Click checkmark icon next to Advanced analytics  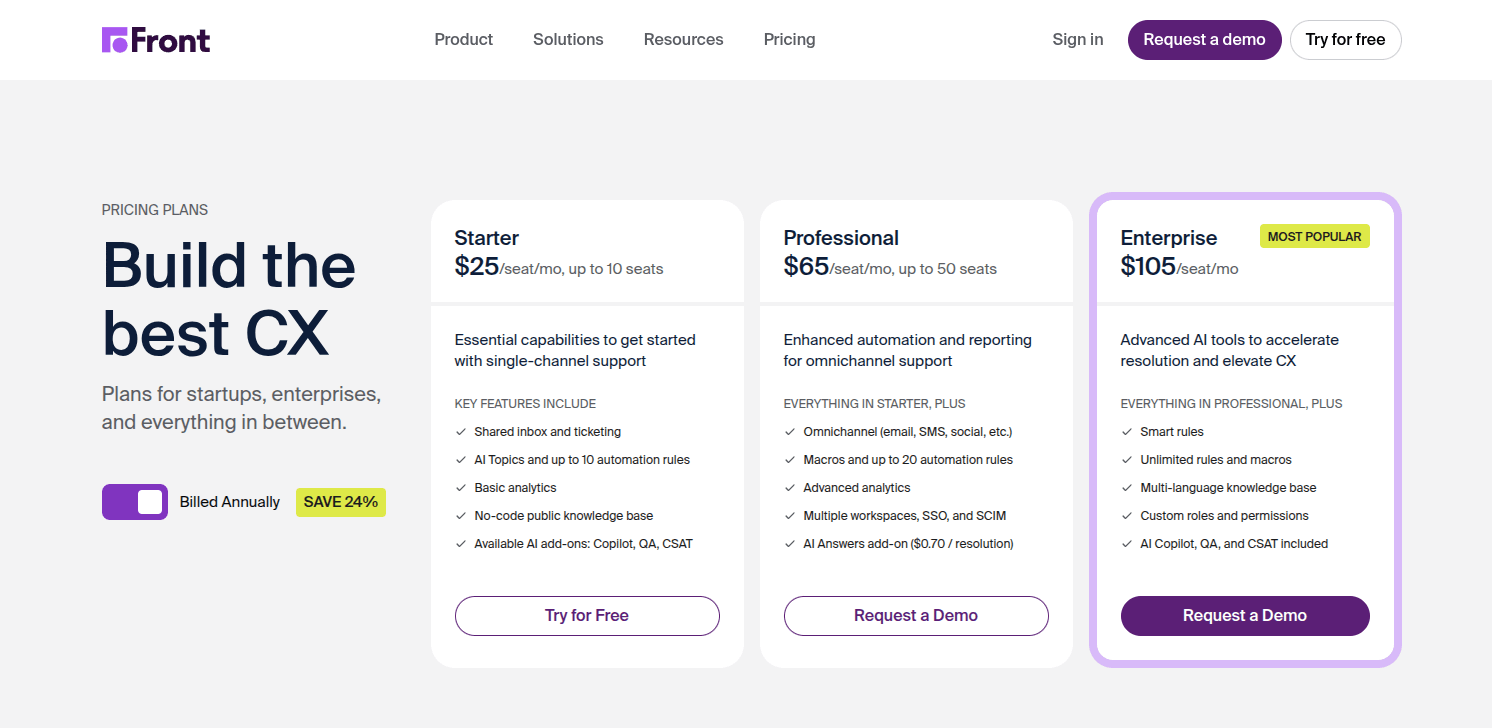tap(790, 488)
